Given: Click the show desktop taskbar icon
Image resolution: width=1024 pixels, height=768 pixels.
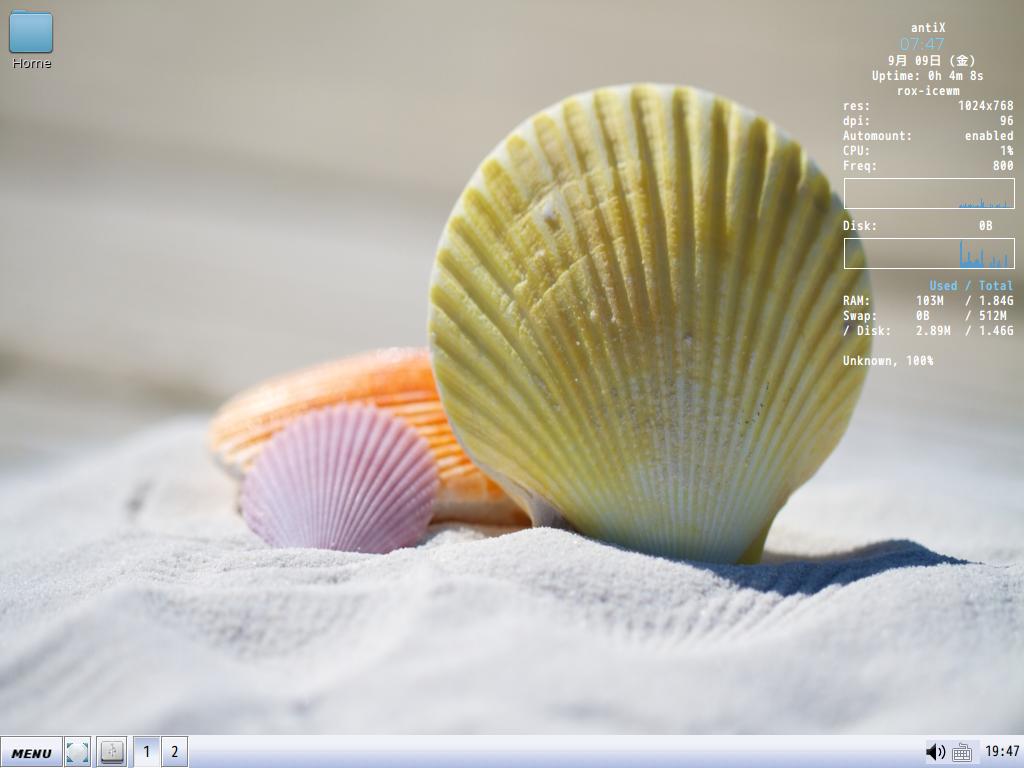Looking at the screenshot, I should [78, 752].
